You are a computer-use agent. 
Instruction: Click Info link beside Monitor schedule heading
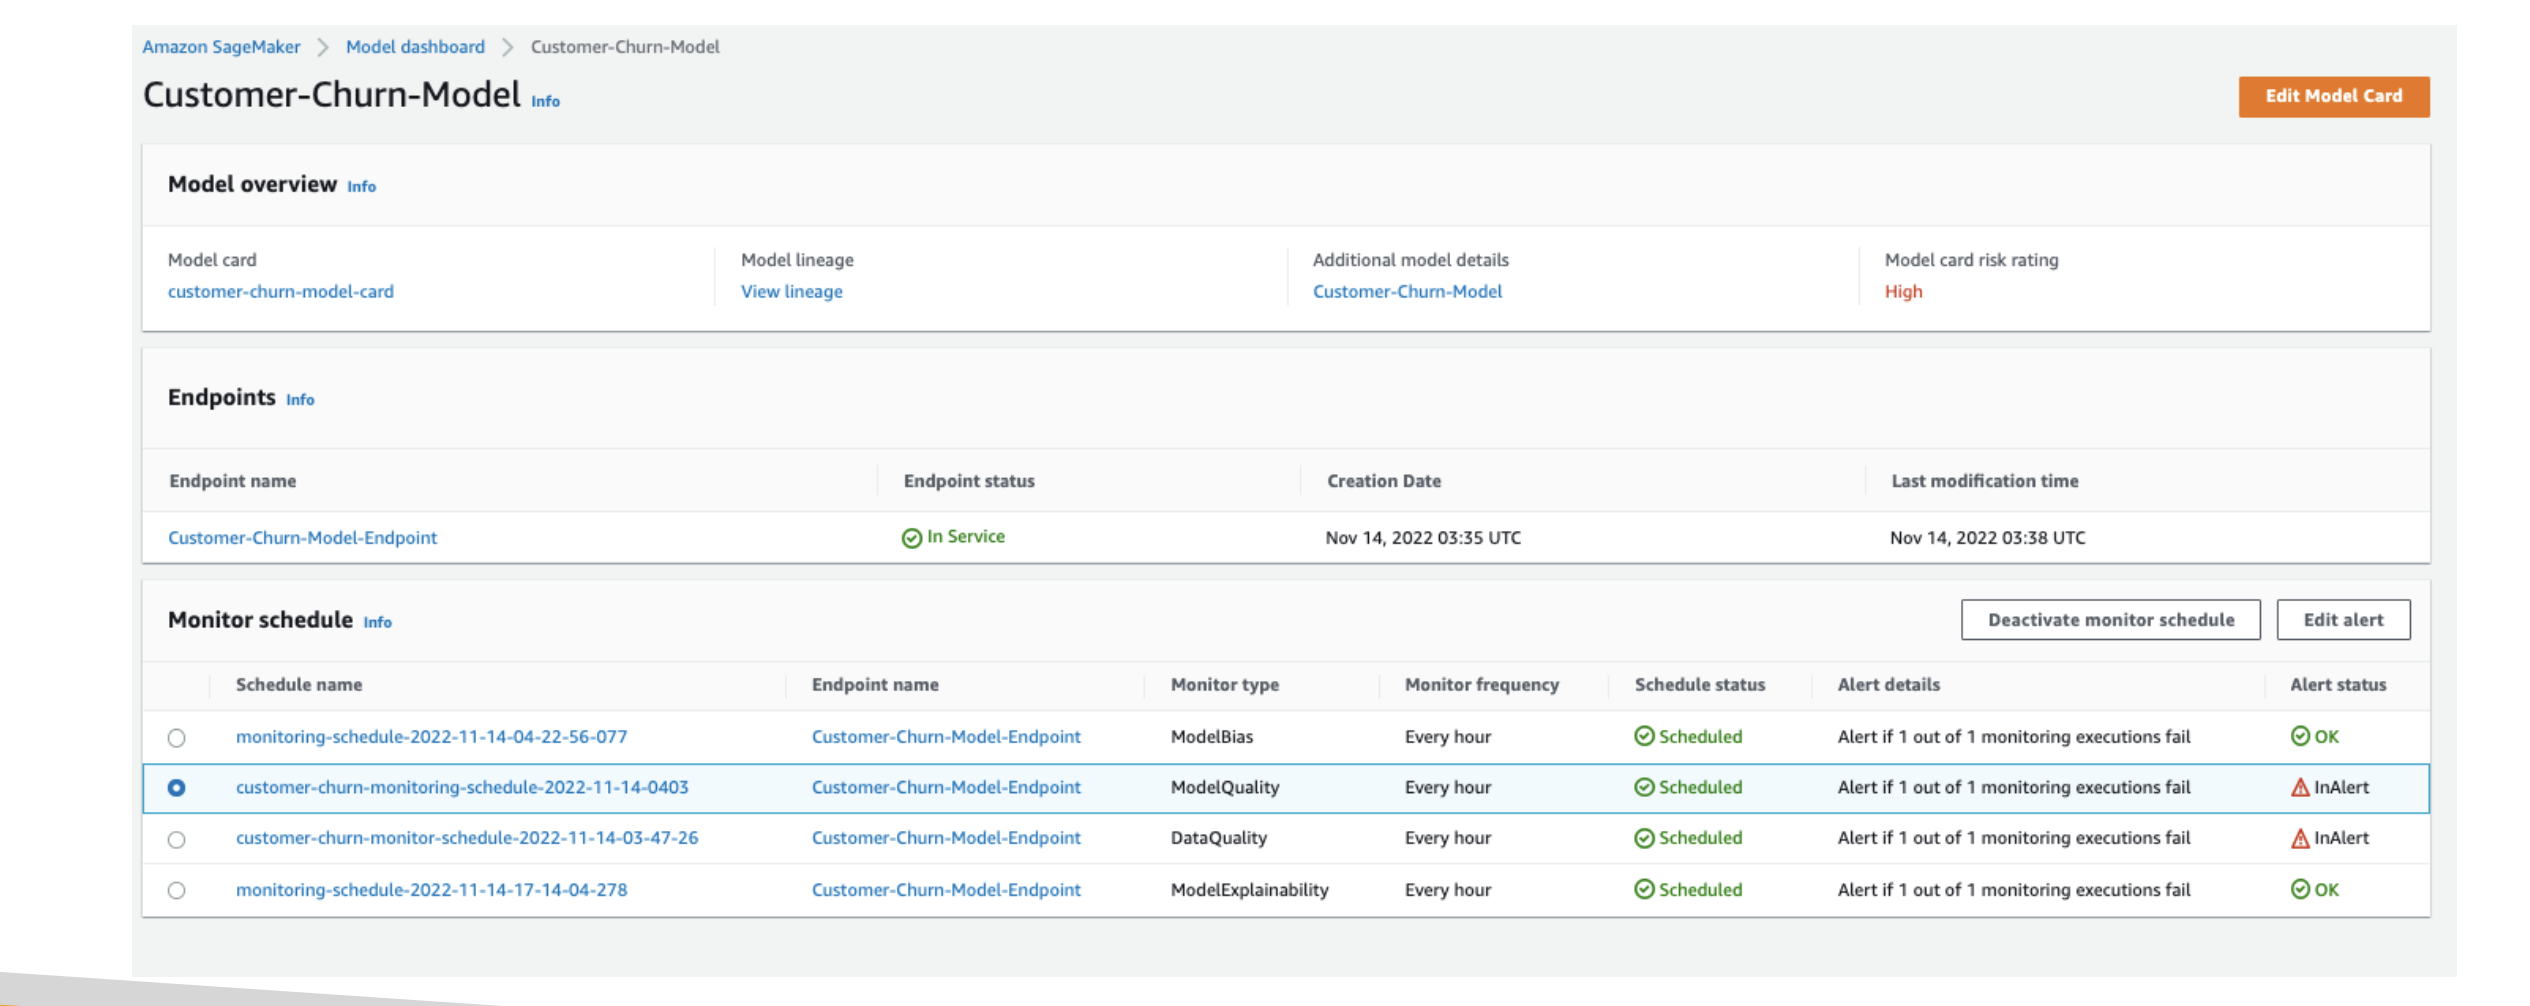(377, 622)
